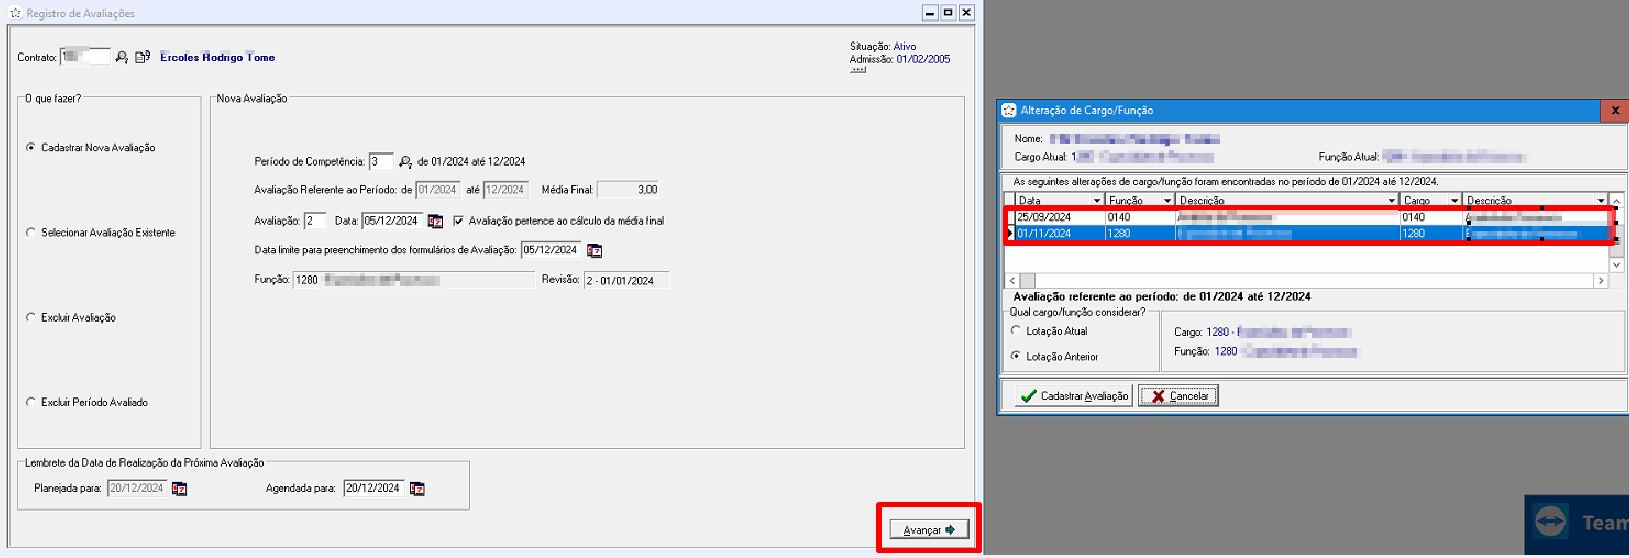This screenshot has height=558, width=1629.
Task: Close the Alteração de Cargo/Função dialog
Action: (1615, 110)
